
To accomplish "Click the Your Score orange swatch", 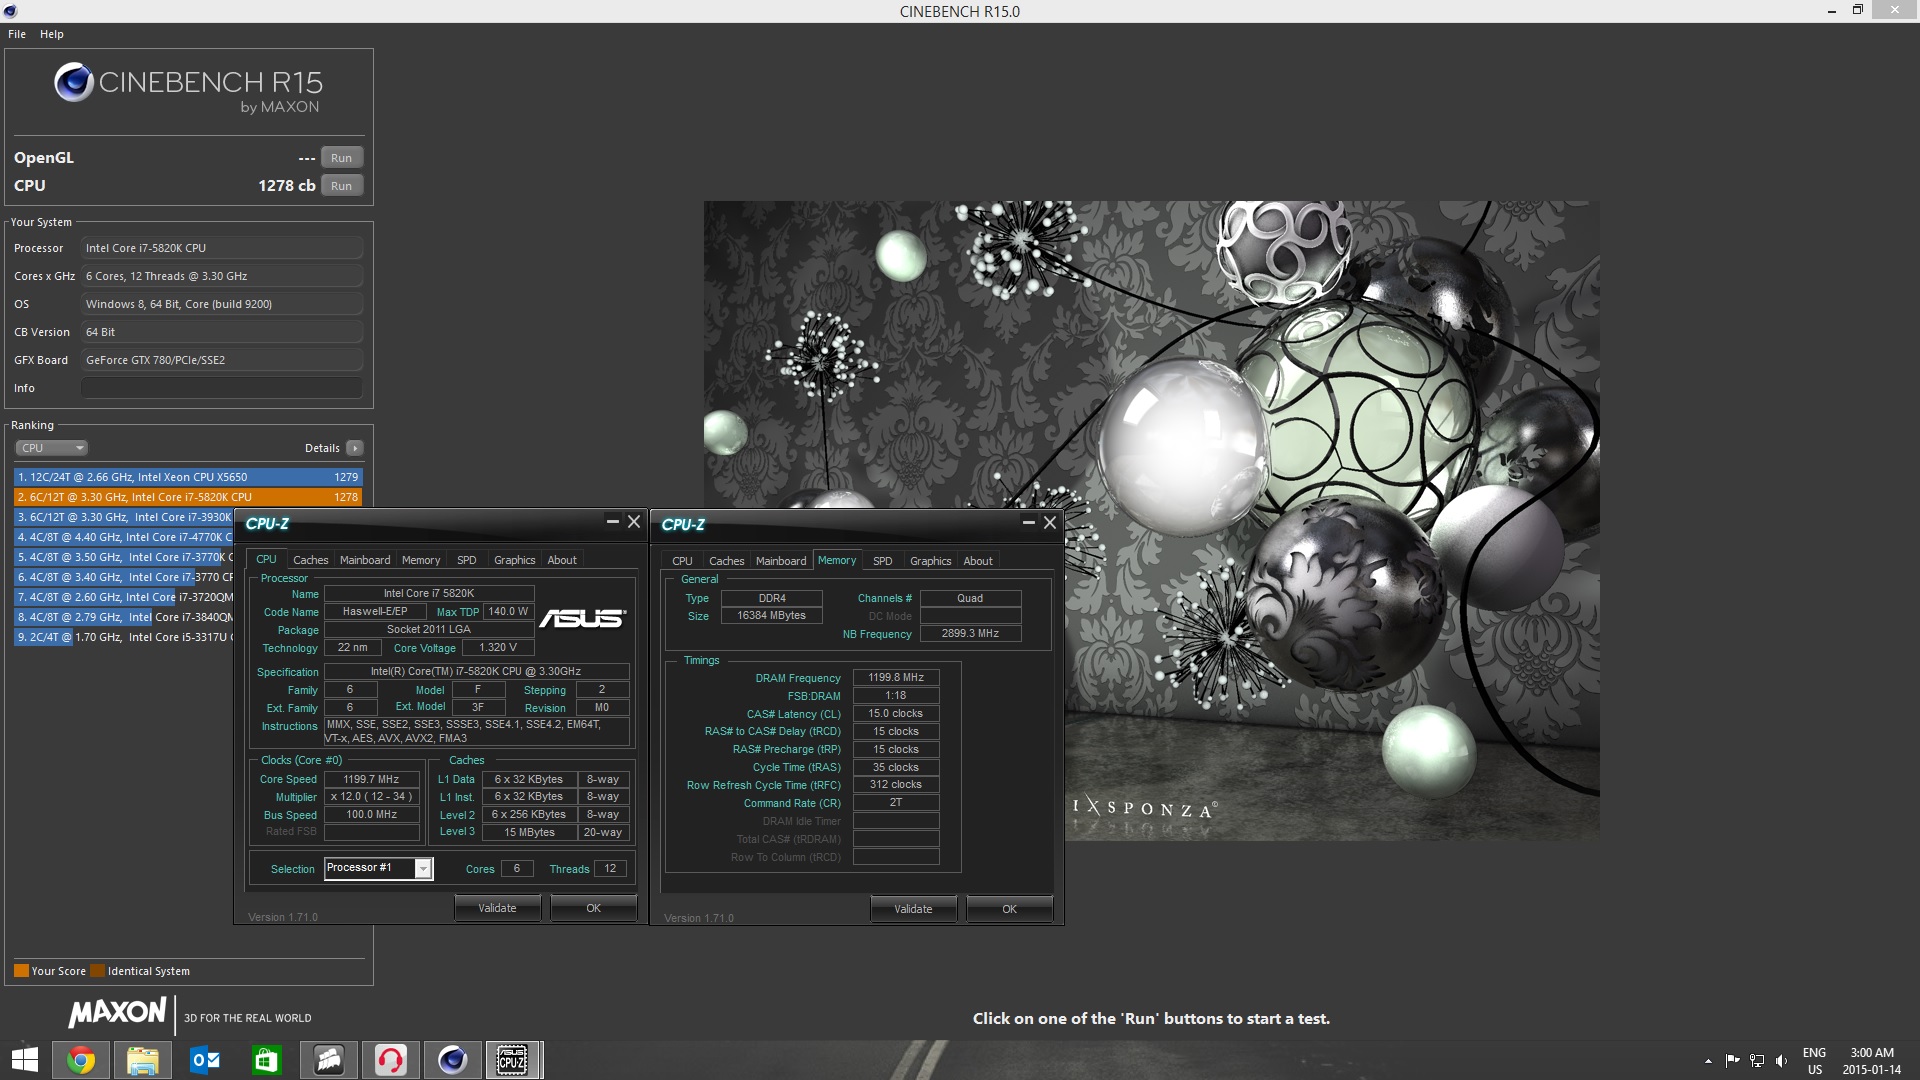I will [x=21, y=971].
